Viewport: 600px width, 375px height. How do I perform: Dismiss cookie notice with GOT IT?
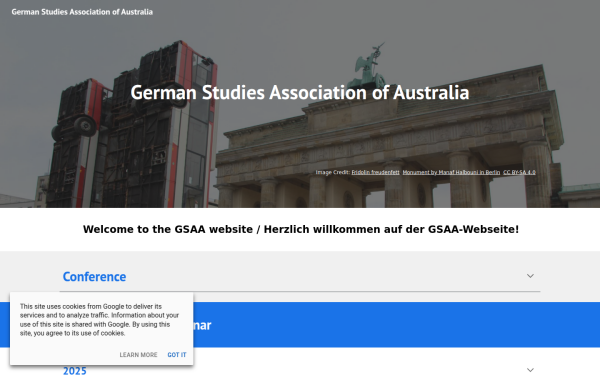(x=177, y=355)
